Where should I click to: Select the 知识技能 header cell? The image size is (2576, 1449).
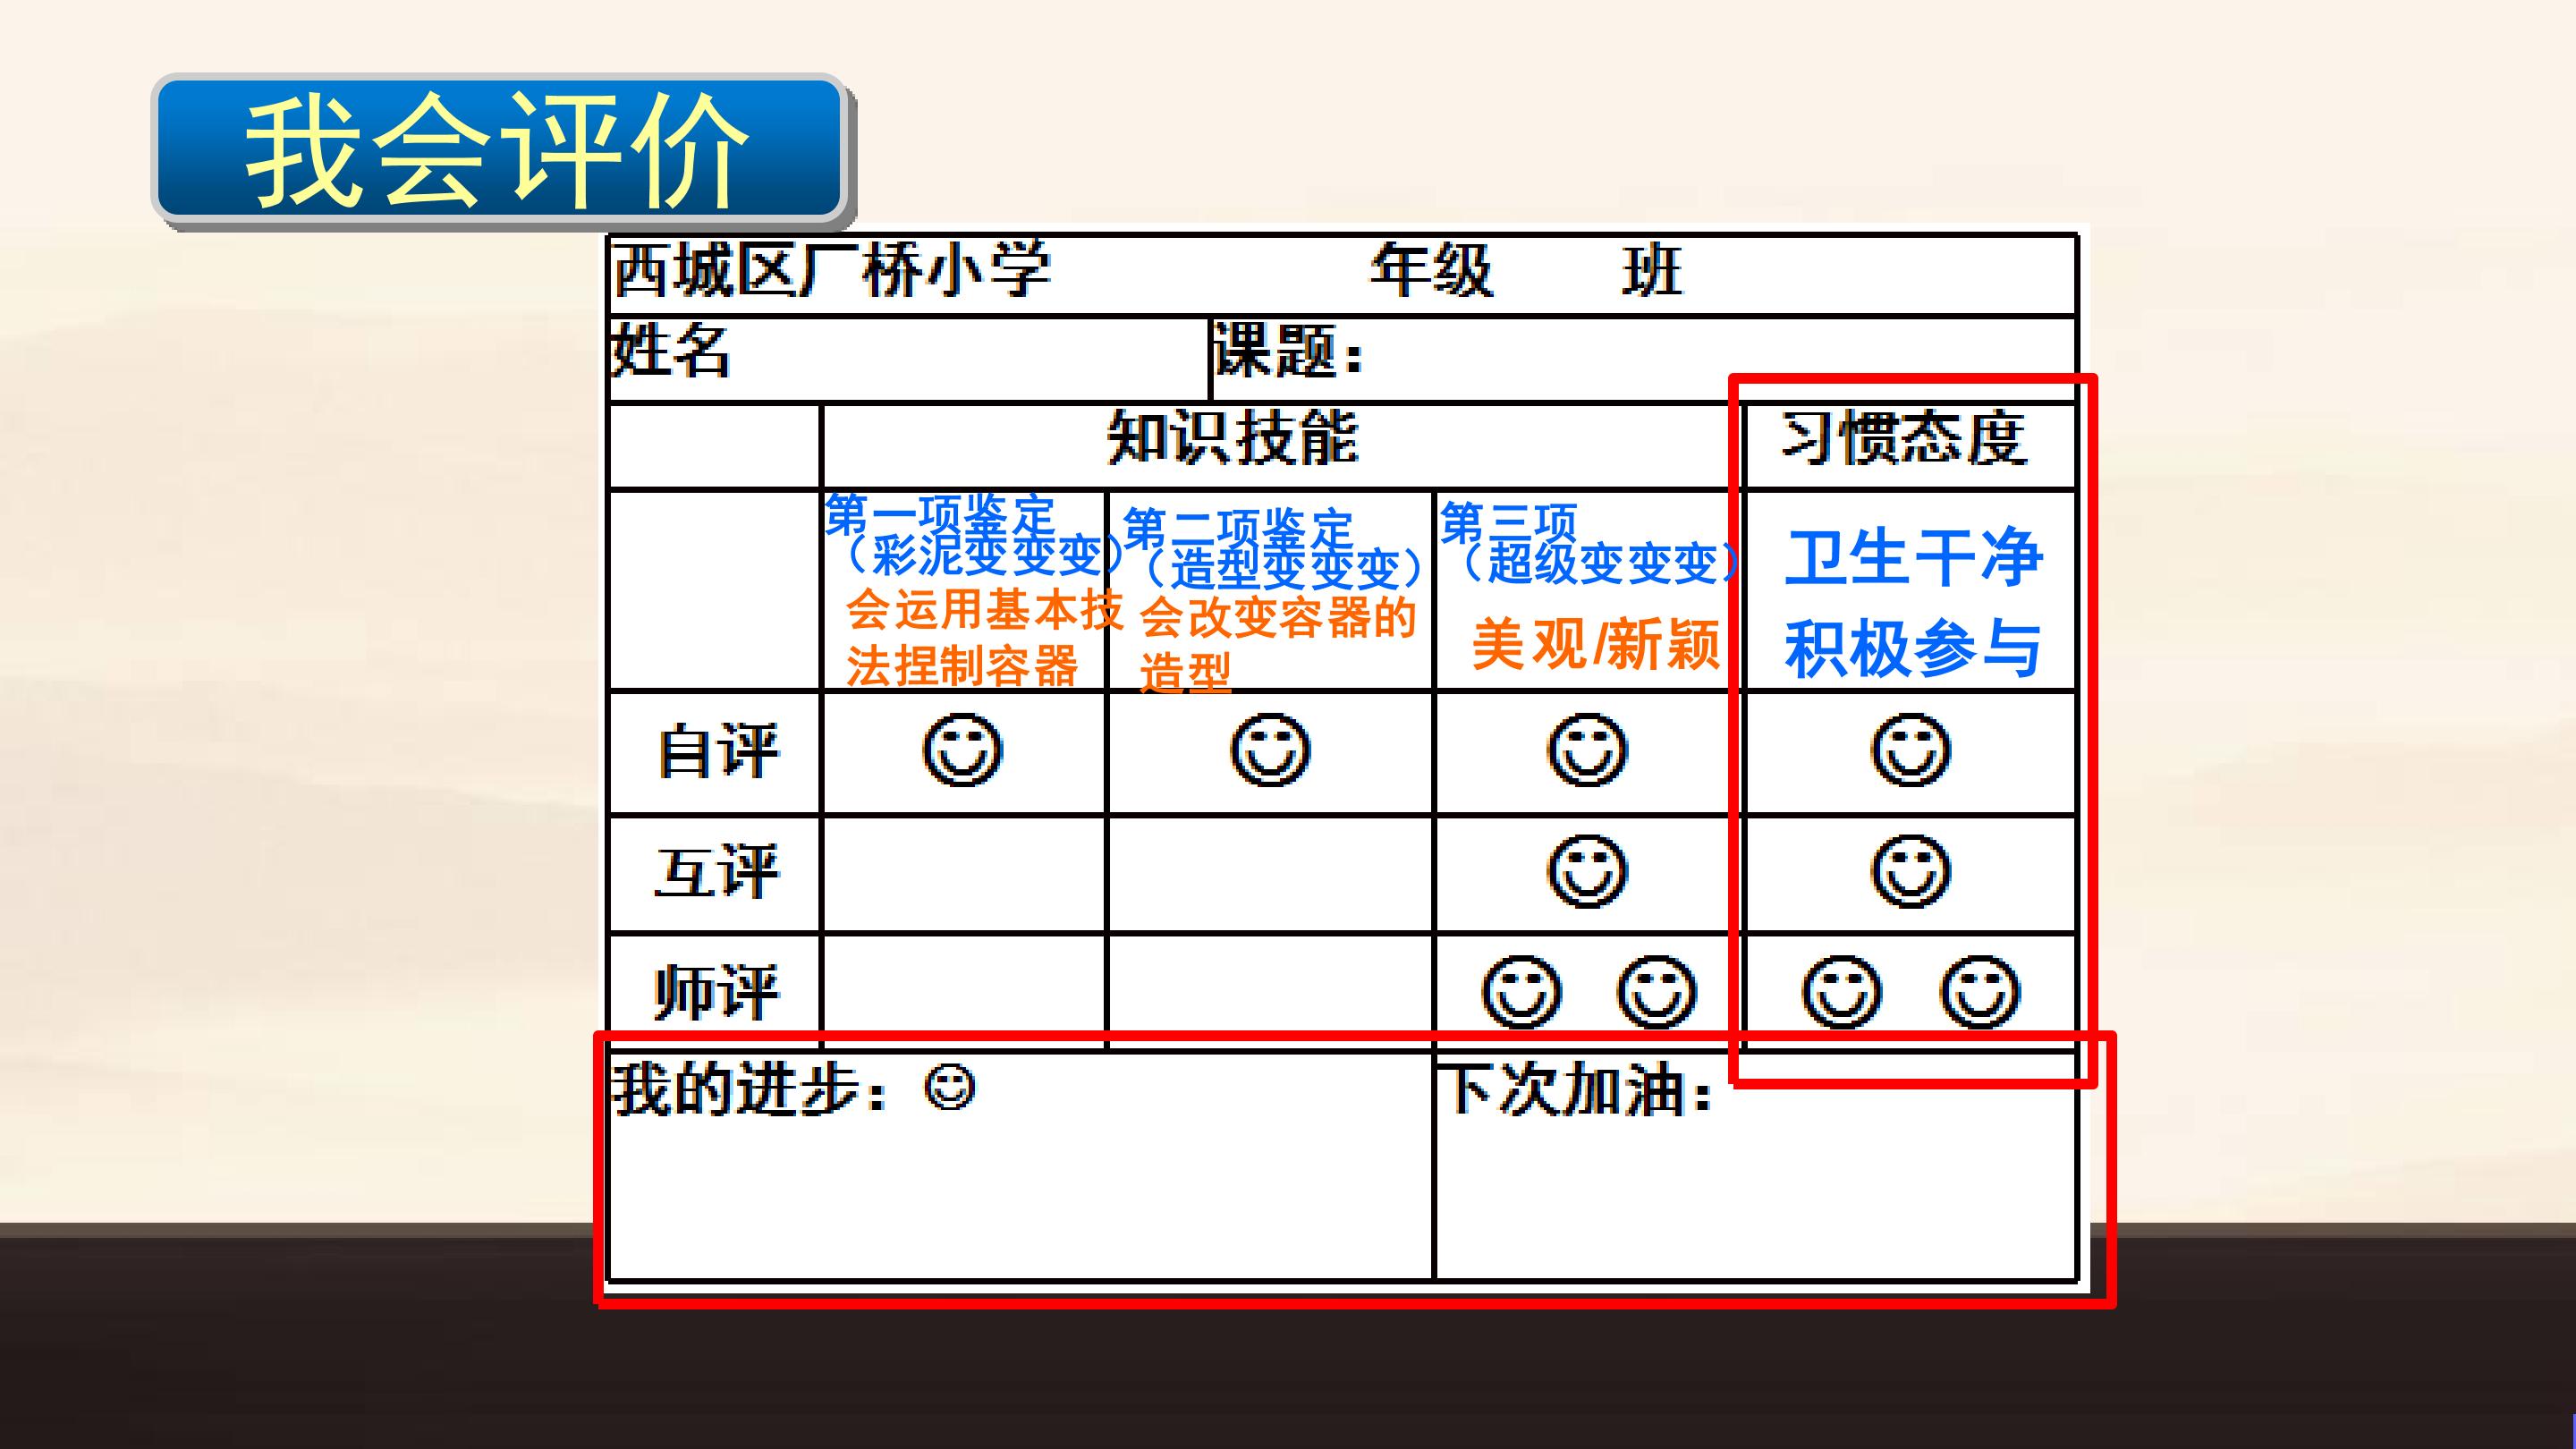click(x=1281, y=446)
